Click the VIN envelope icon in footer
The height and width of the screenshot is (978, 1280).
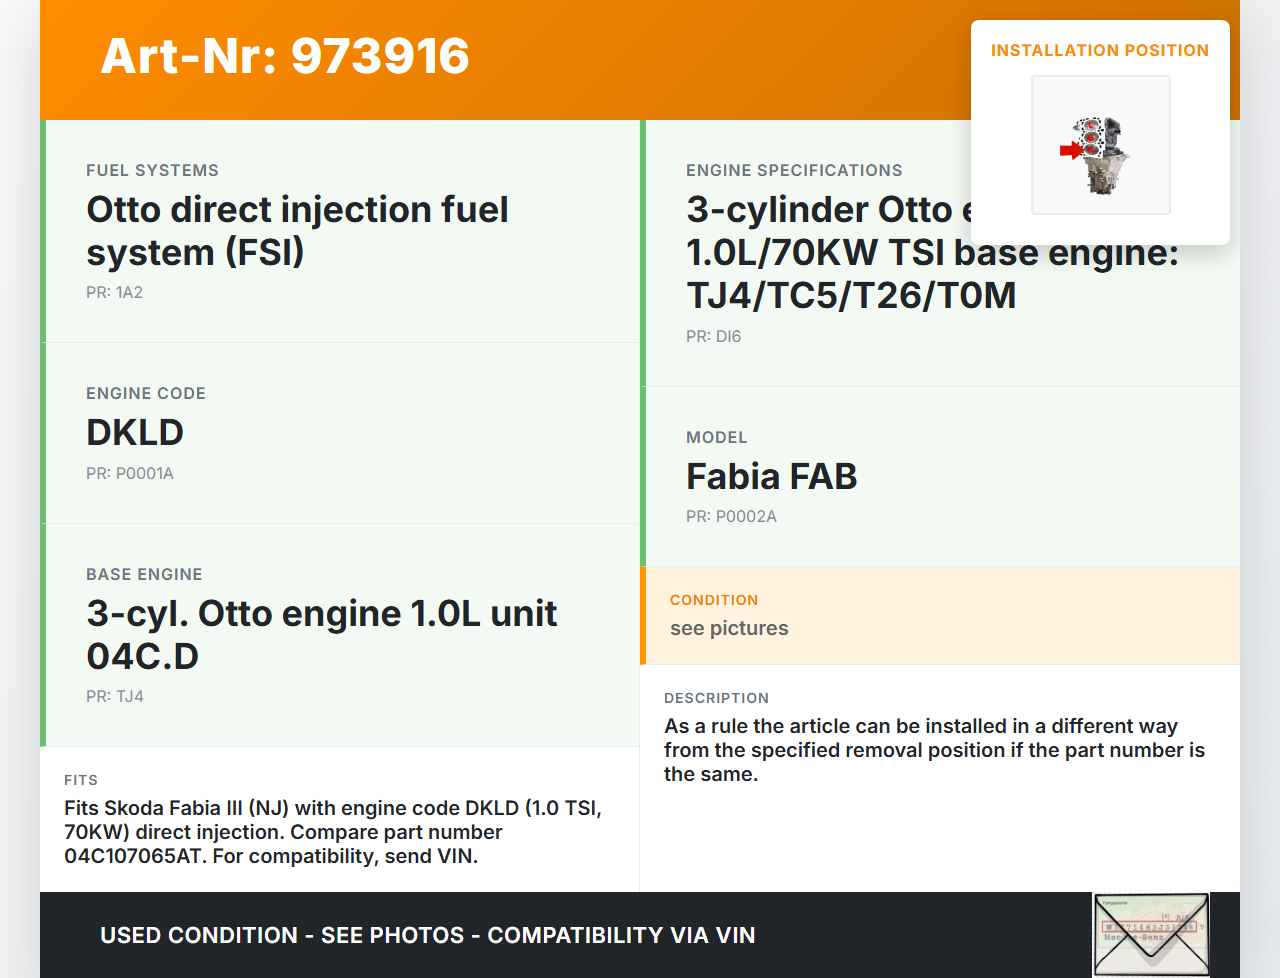pos(1151,934)
